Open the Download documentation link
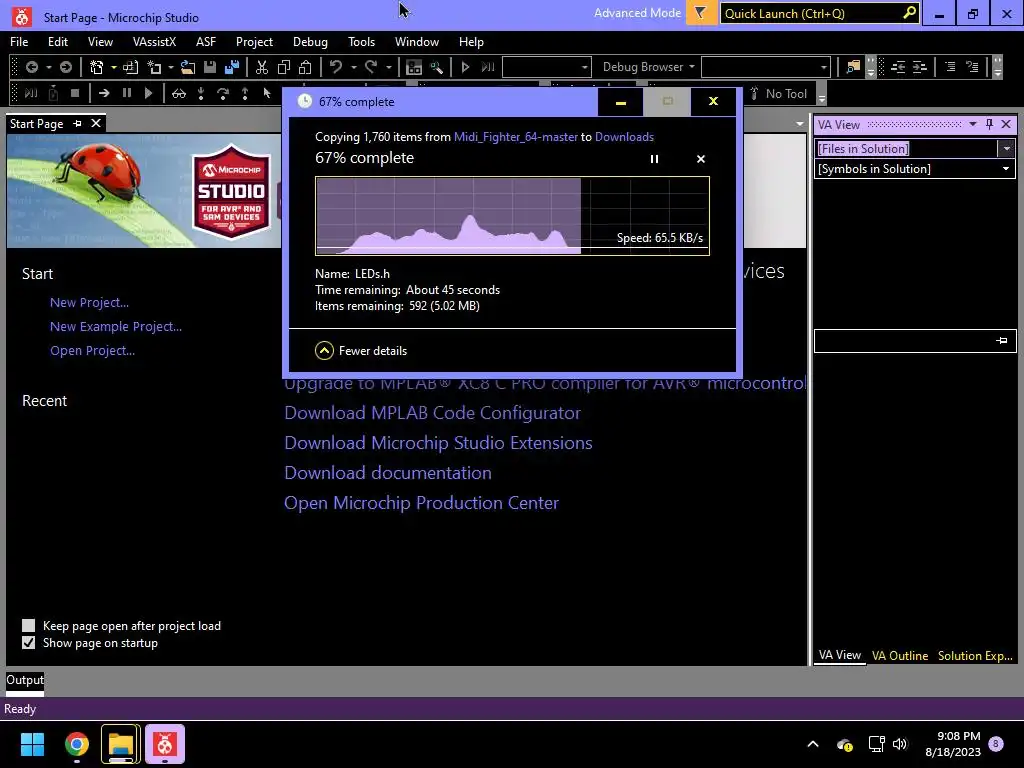The width and height of the screenshot is (1024, 768). click(388, 473)
